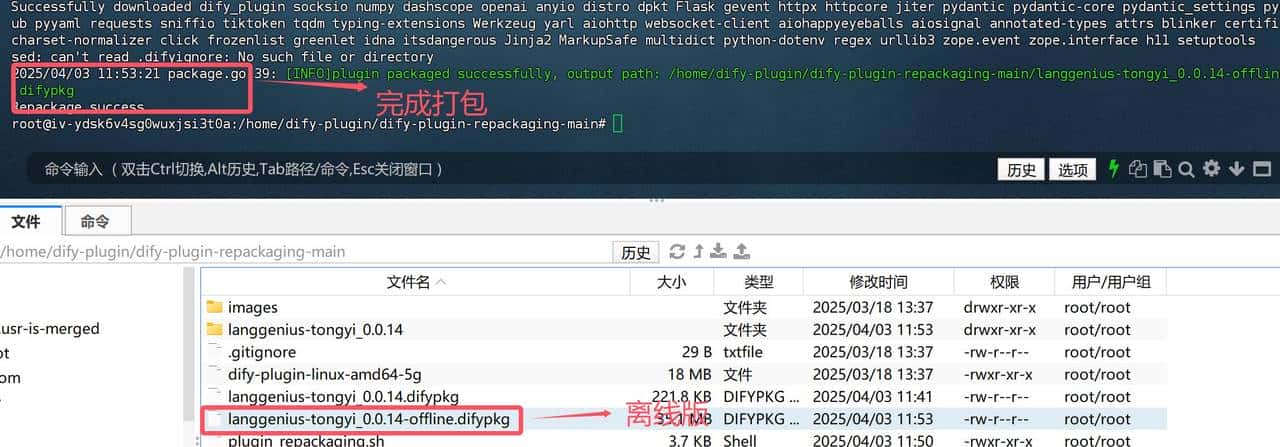Select the .gitignore file name
The height and width of the screenshot is (447, 1280).
pos(262,352)
